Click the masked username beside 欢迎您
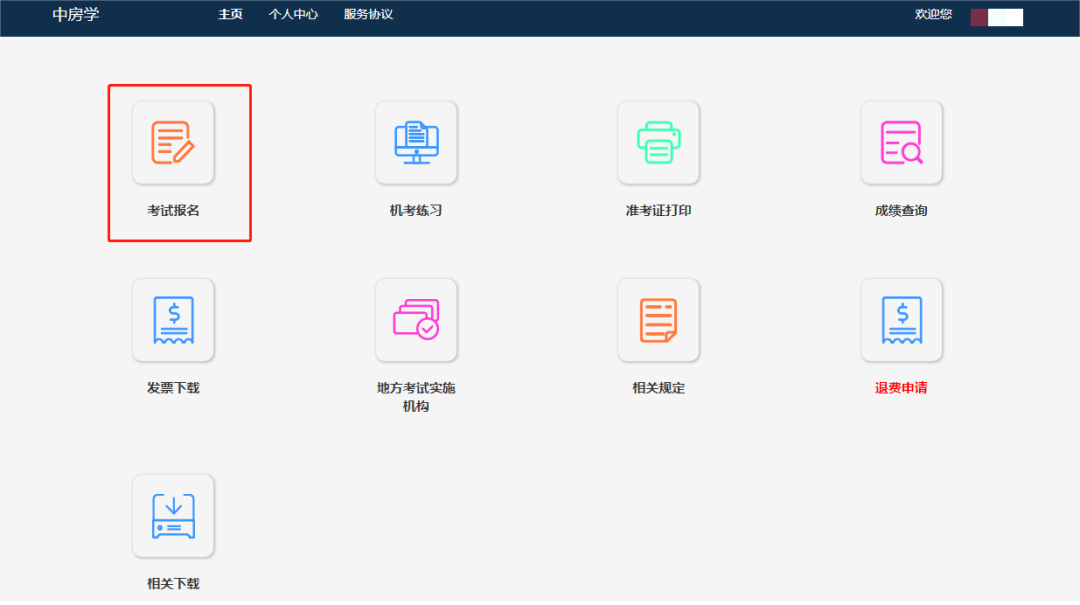 996,17
